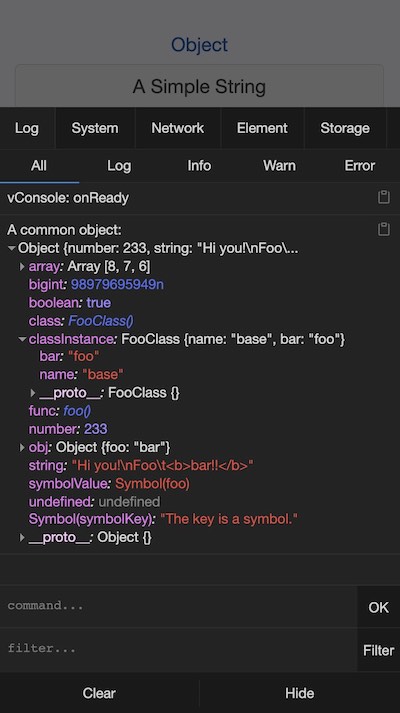Viewport: 400px width, 713px height.
Task: Open the Storage tab
Action: [x=345, y=128]
